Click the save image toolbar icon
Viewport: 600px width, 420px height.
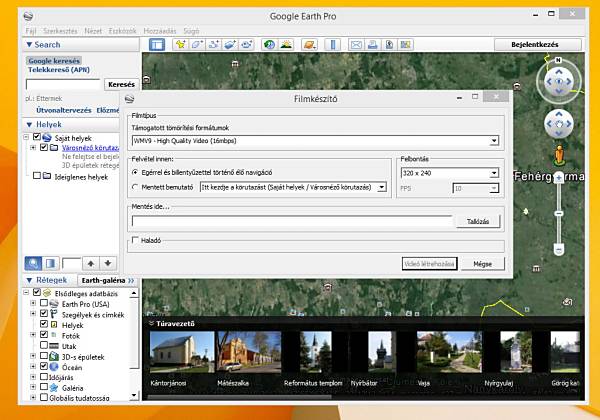pyautogui.click(x=389, y=45)
